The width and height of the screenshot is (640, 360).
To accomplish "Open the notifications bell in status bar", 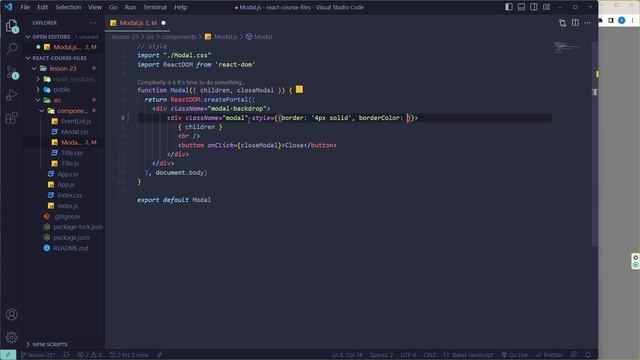I will click(588, 355).
